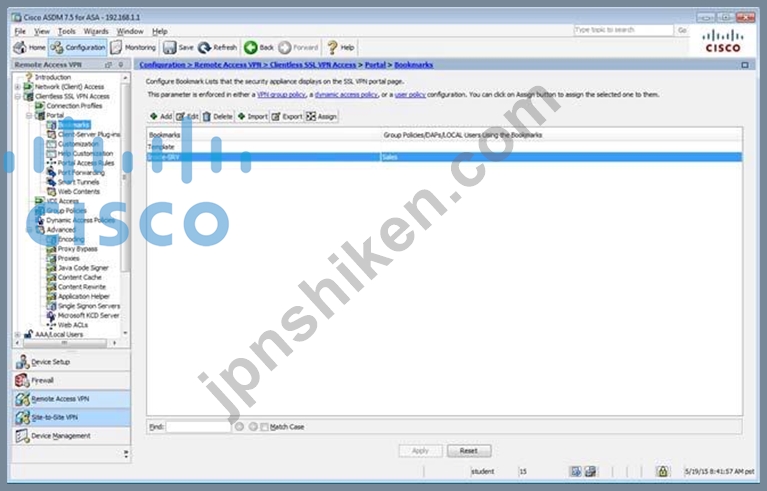Select Bookmarks in the tree
The height and width of the screenshot is (491, 767).
coord(73,125)
